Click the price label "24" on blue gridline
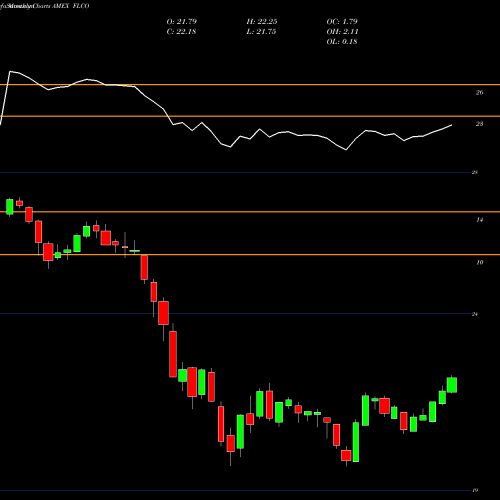Screen dimensions: 500x500 (475, 314)
